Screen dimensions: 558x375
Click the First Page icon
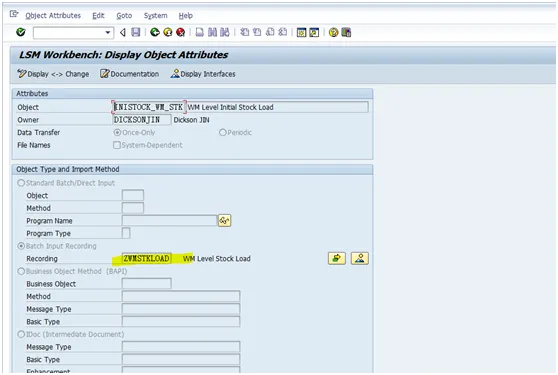pyautogui.click(x=244, y=32)
